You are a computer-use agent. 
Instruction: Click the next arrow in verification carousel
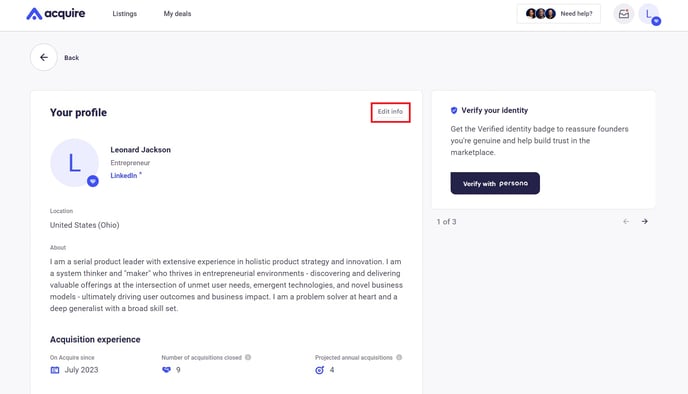645,221
